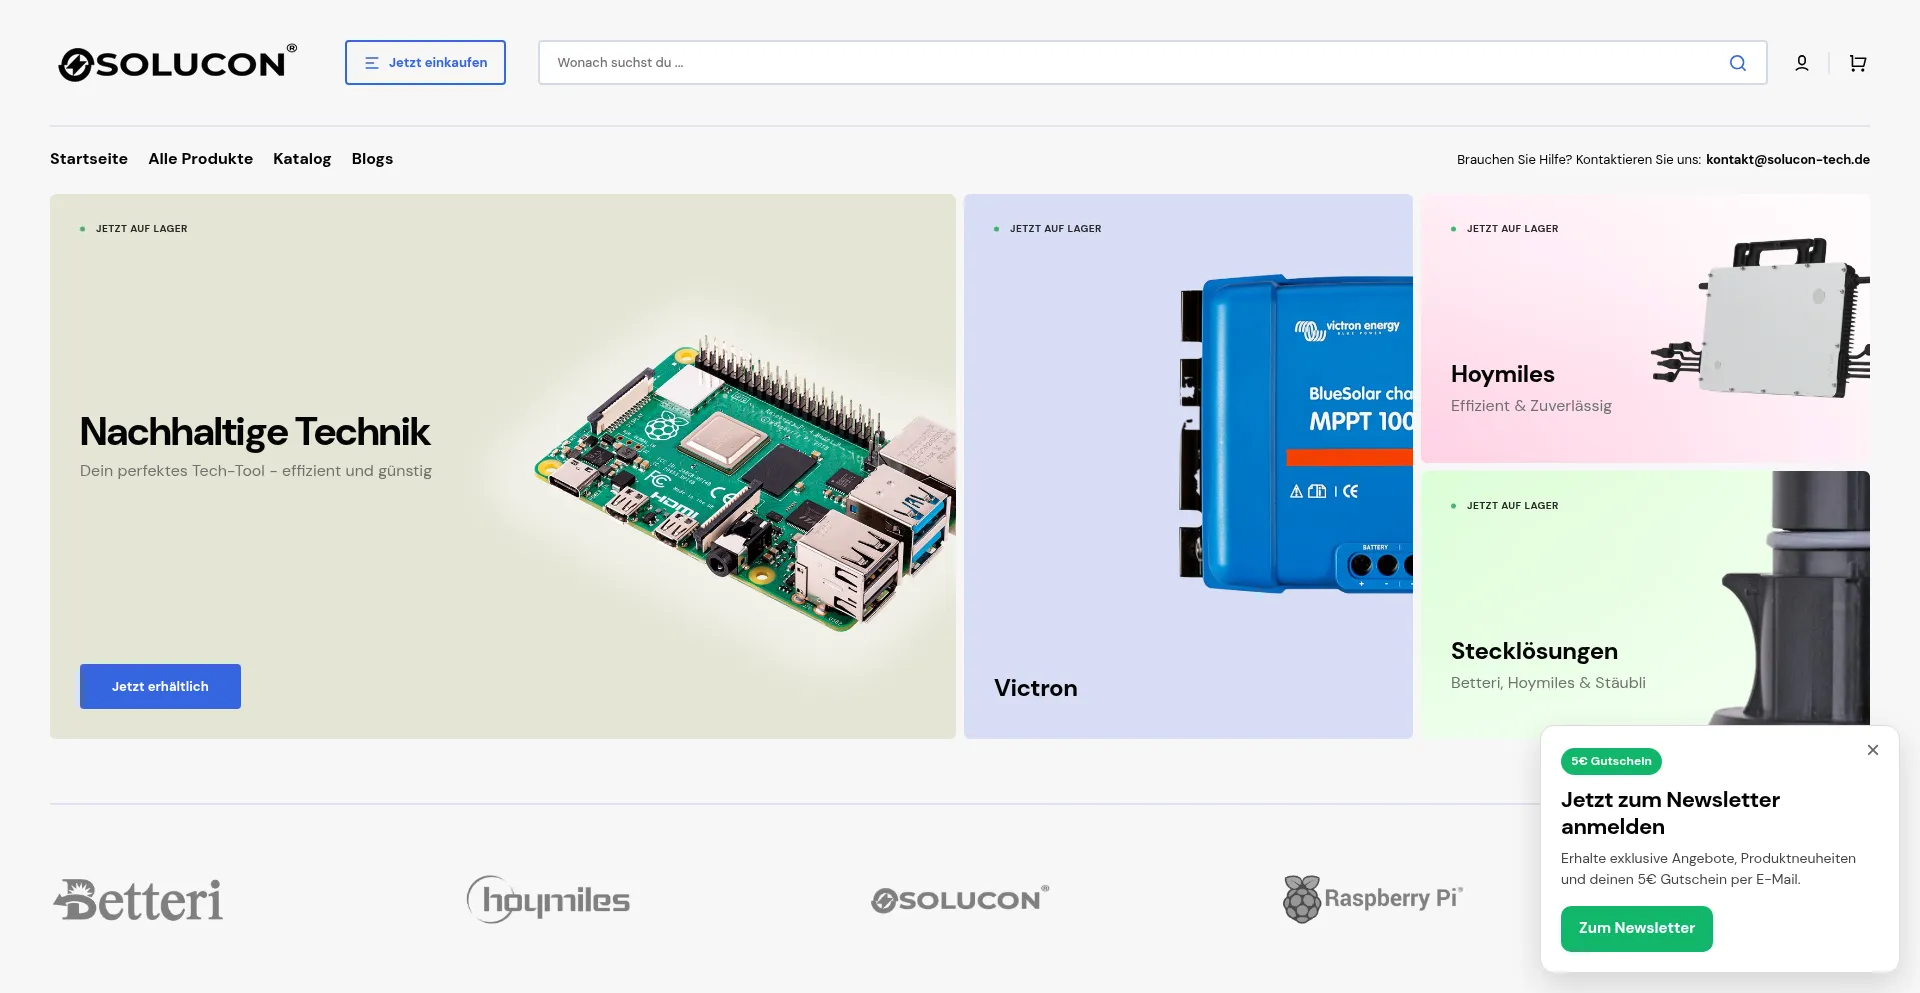Click the kontakt@solucon-tech.de email link
The height and width of the screenshot is (993, 1920).
click(1788, 159)
